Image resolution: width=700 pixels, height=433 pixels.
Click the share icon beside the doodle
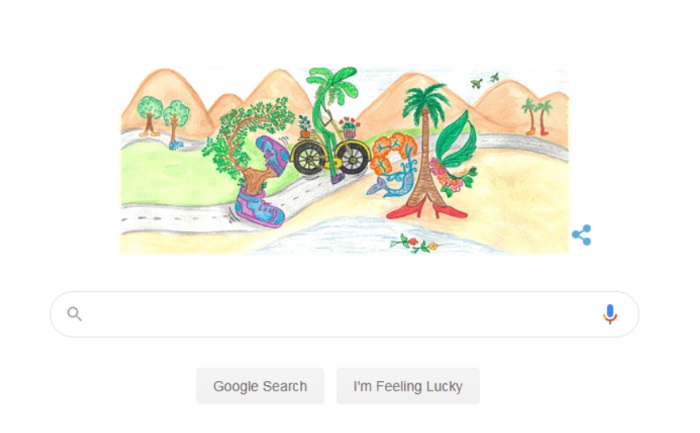pos(582,235)
